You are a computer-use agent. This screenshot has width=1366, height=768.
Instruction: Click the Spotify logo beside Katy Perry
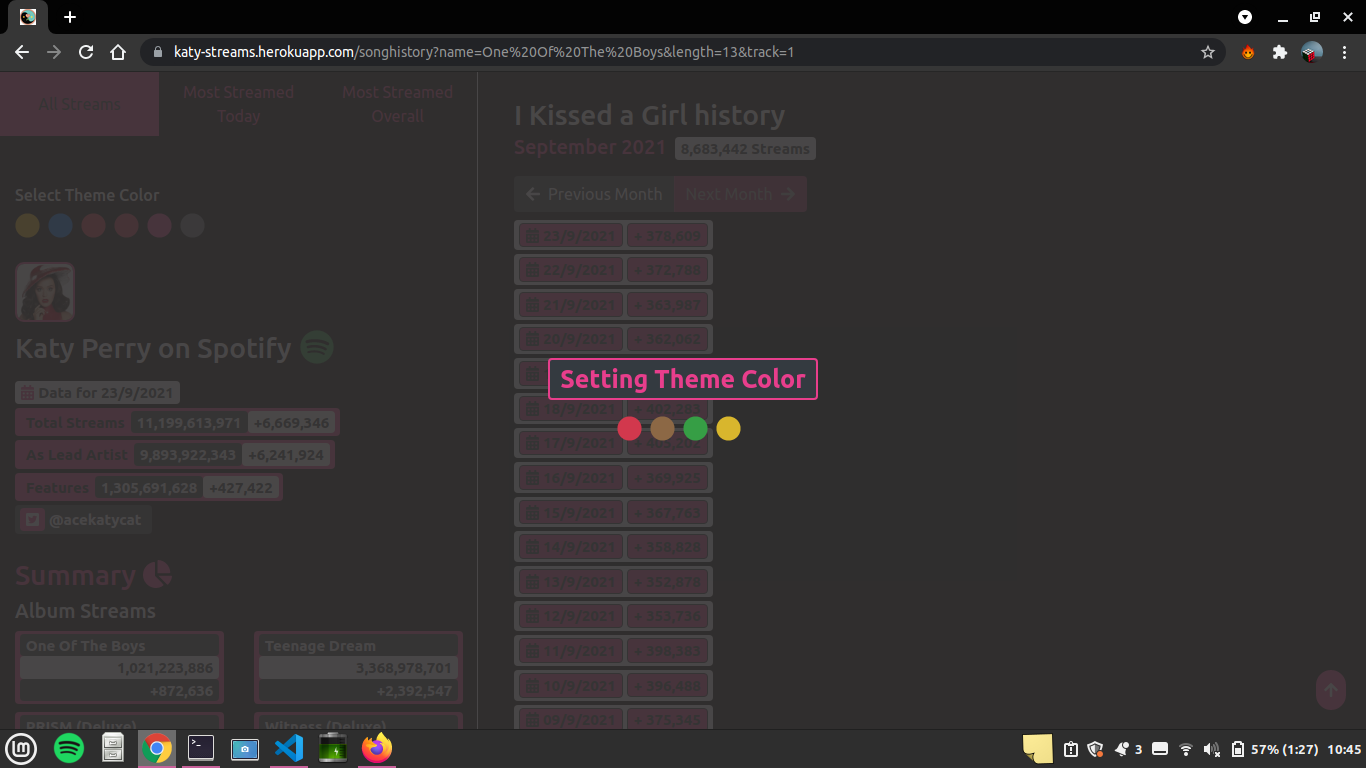tap(317, 348)
